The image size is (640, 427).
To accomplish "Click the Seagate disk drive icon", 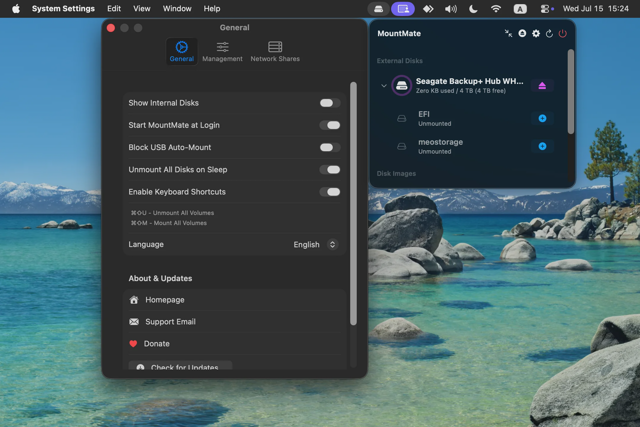I will point(402,85).
